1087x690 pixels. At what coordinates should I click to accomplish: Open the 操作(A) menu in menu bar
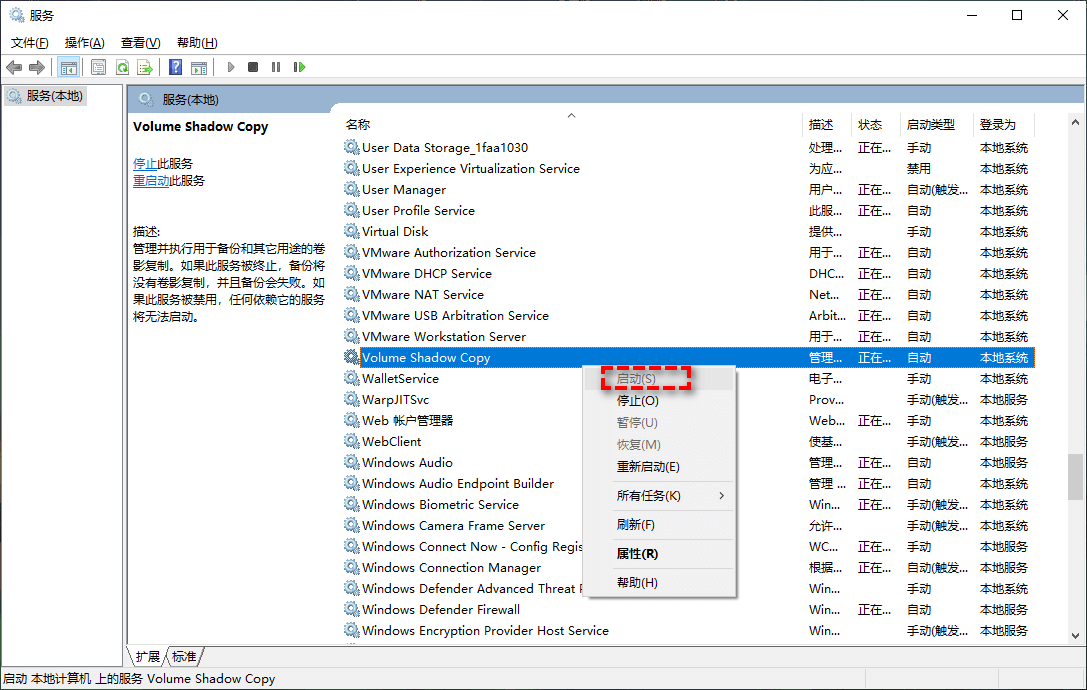pyautogui.click(x=84, y=43)
